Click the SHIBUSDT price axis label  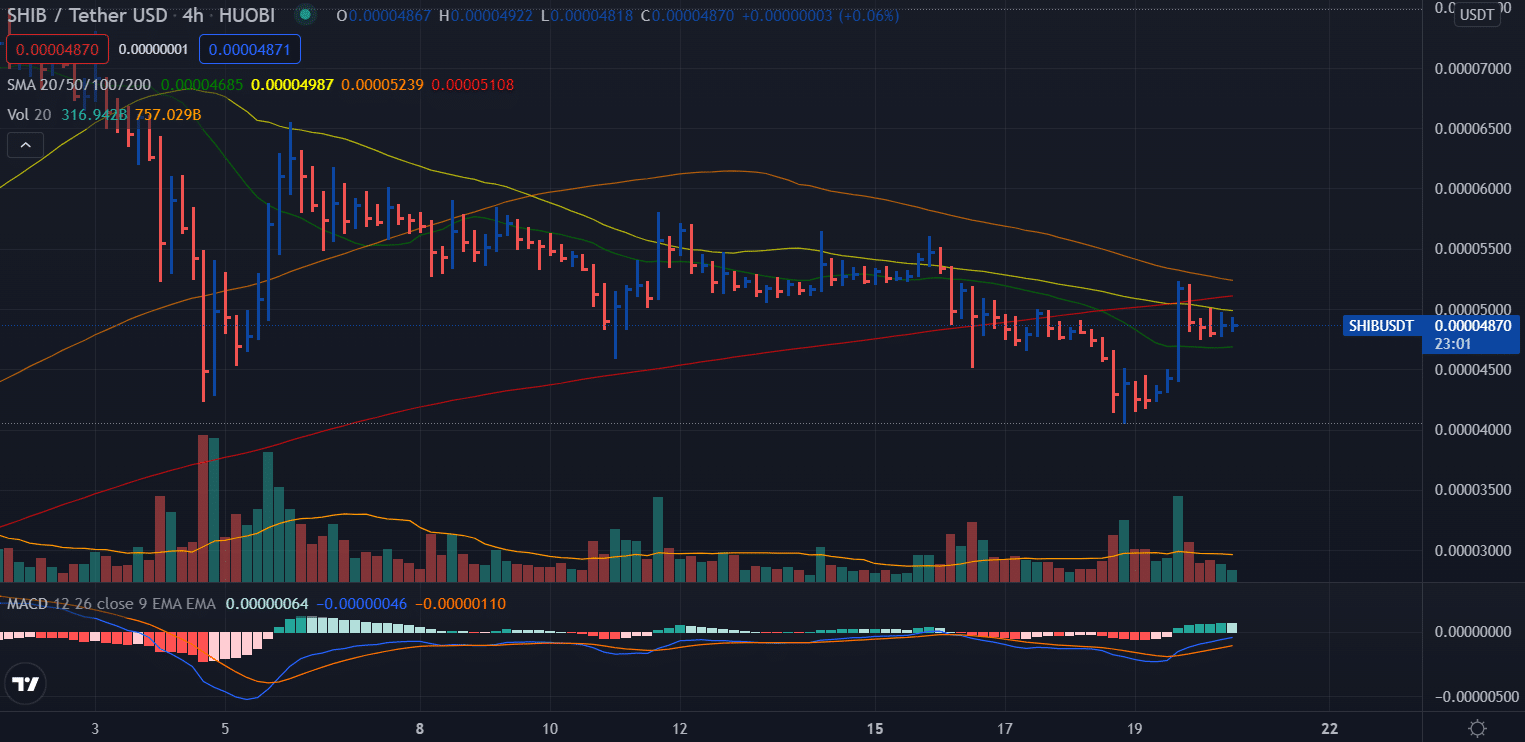[1381, 326]
